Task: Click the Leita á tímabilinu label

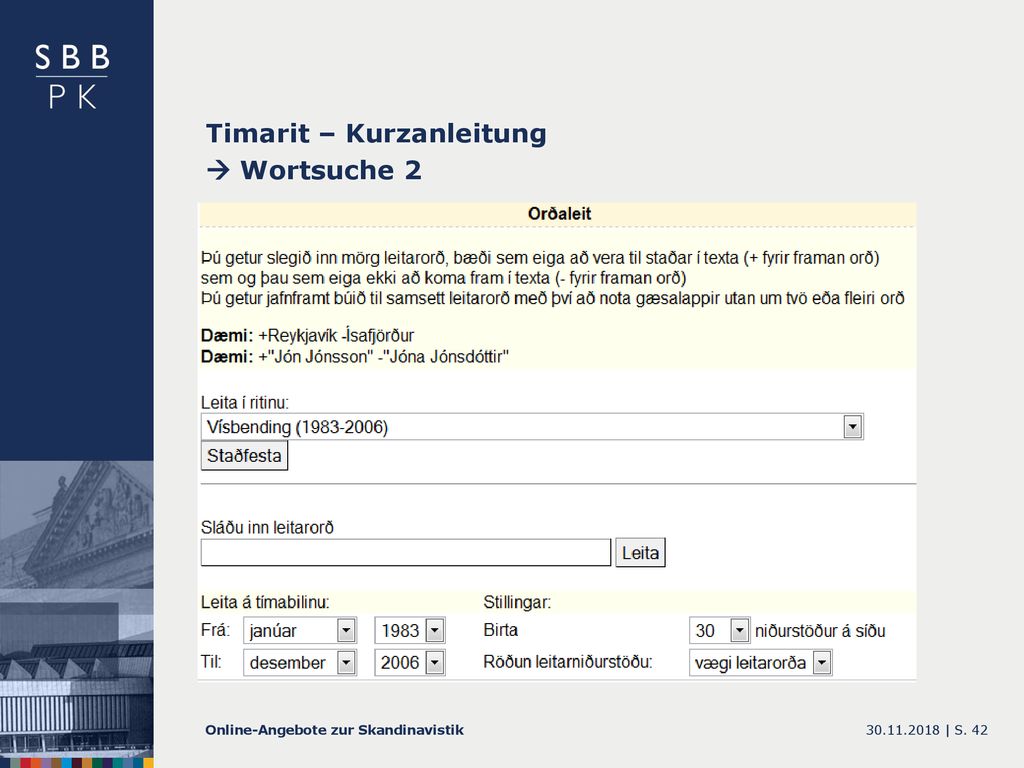Action: pyautogui.click(x=265, y=602)
